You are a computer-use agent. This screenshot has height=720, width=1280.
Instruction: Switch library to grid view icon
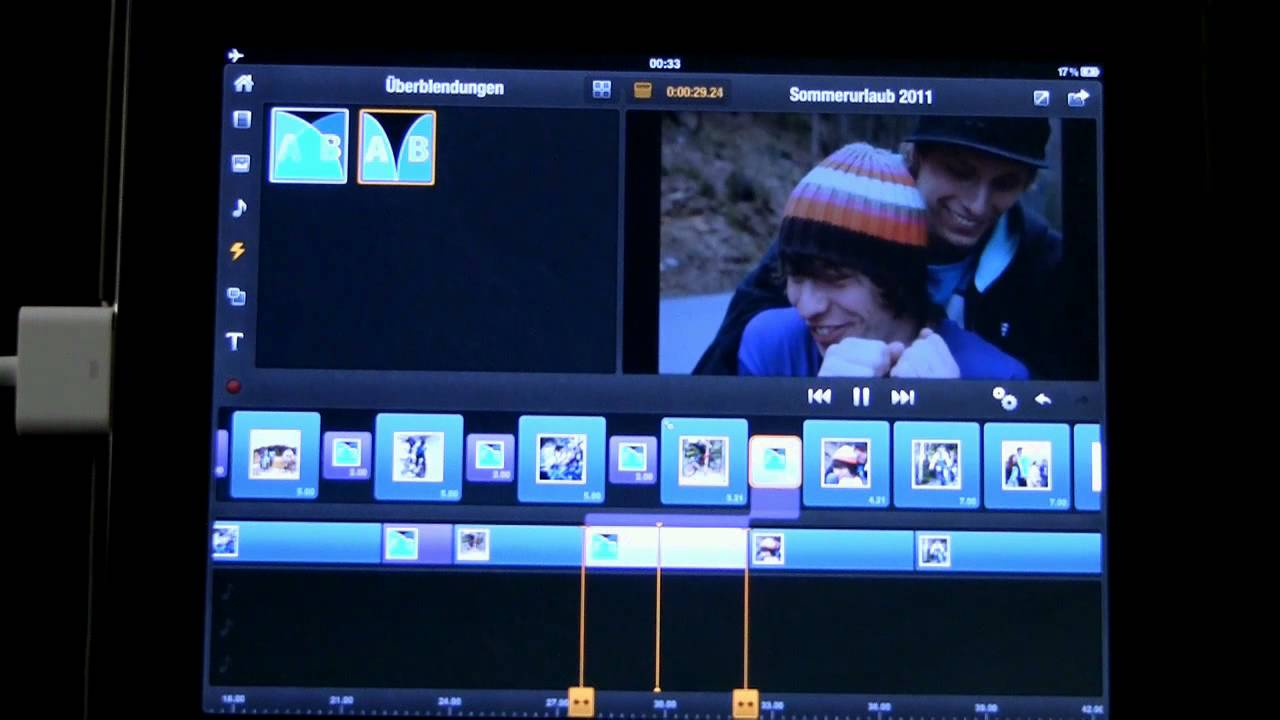601,89
